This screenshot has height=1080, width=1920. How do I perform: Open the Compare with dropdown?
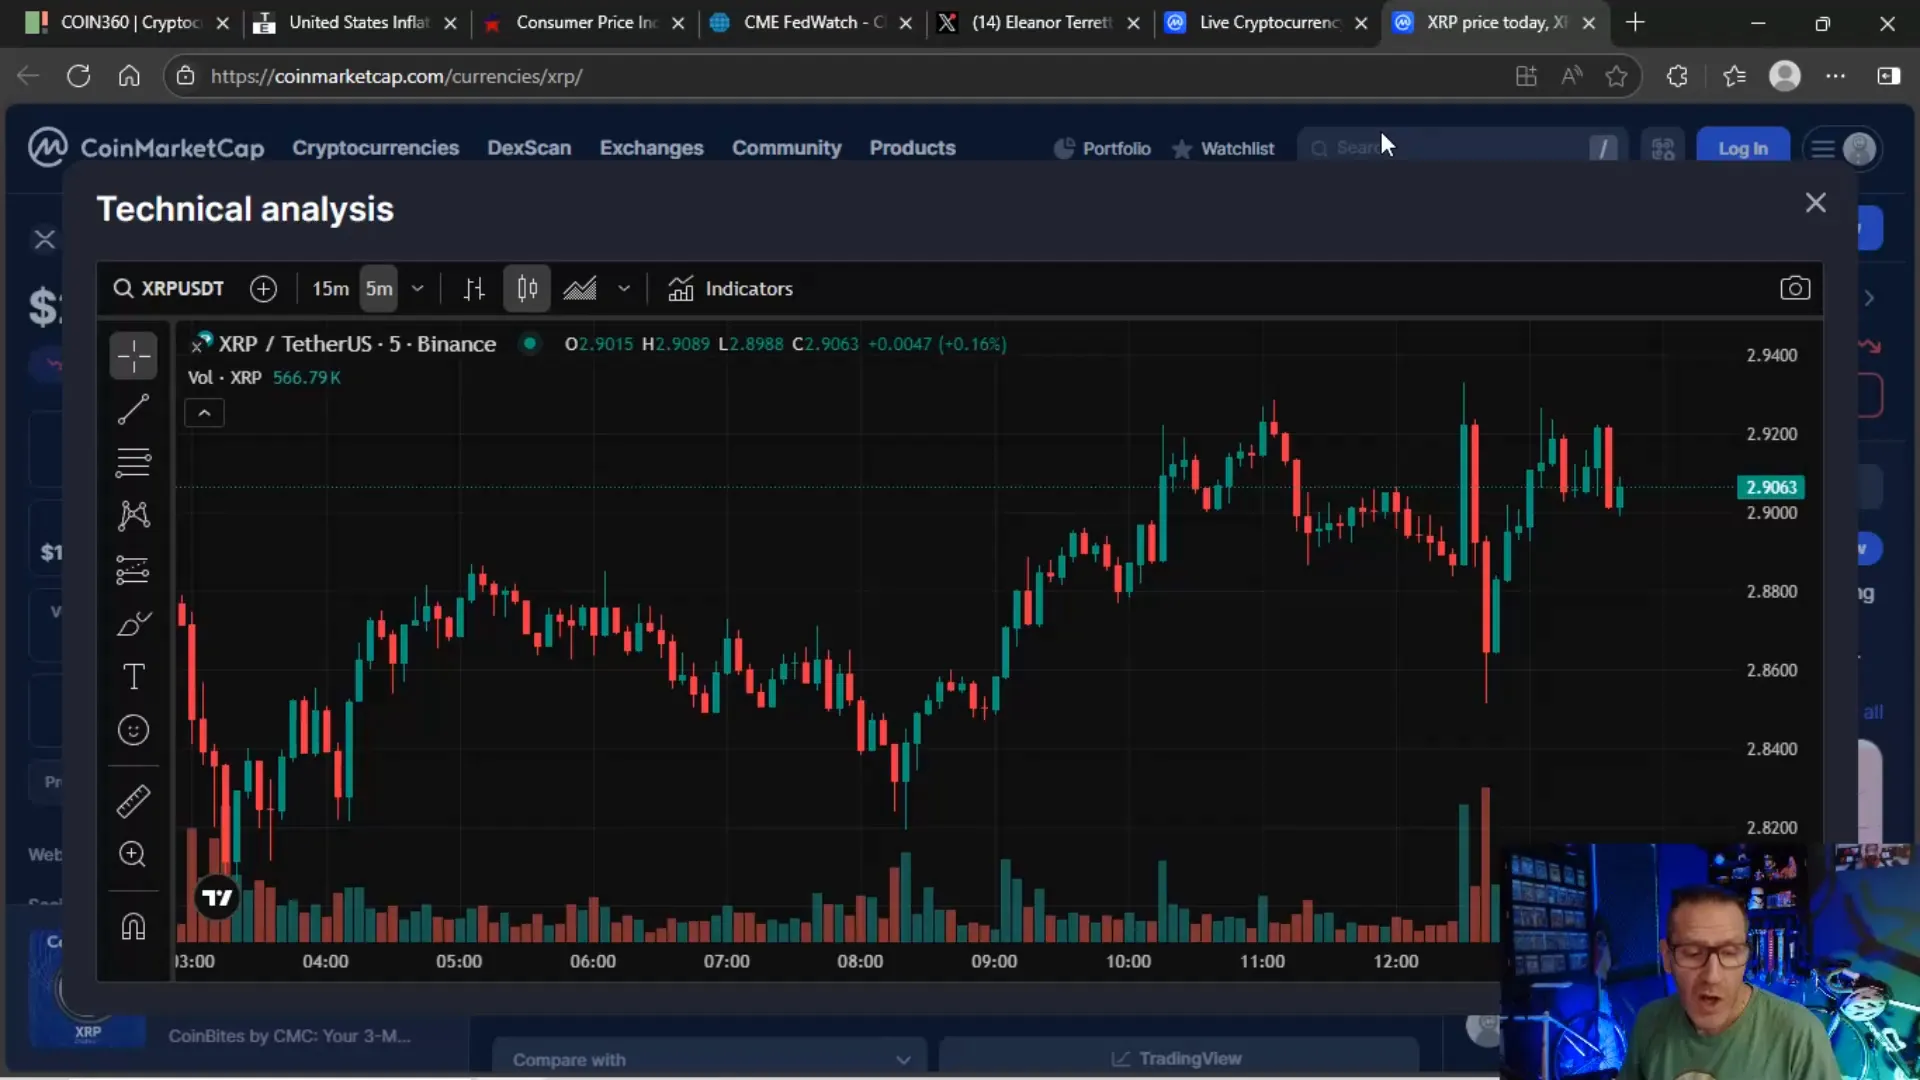tap(710, 1059)
